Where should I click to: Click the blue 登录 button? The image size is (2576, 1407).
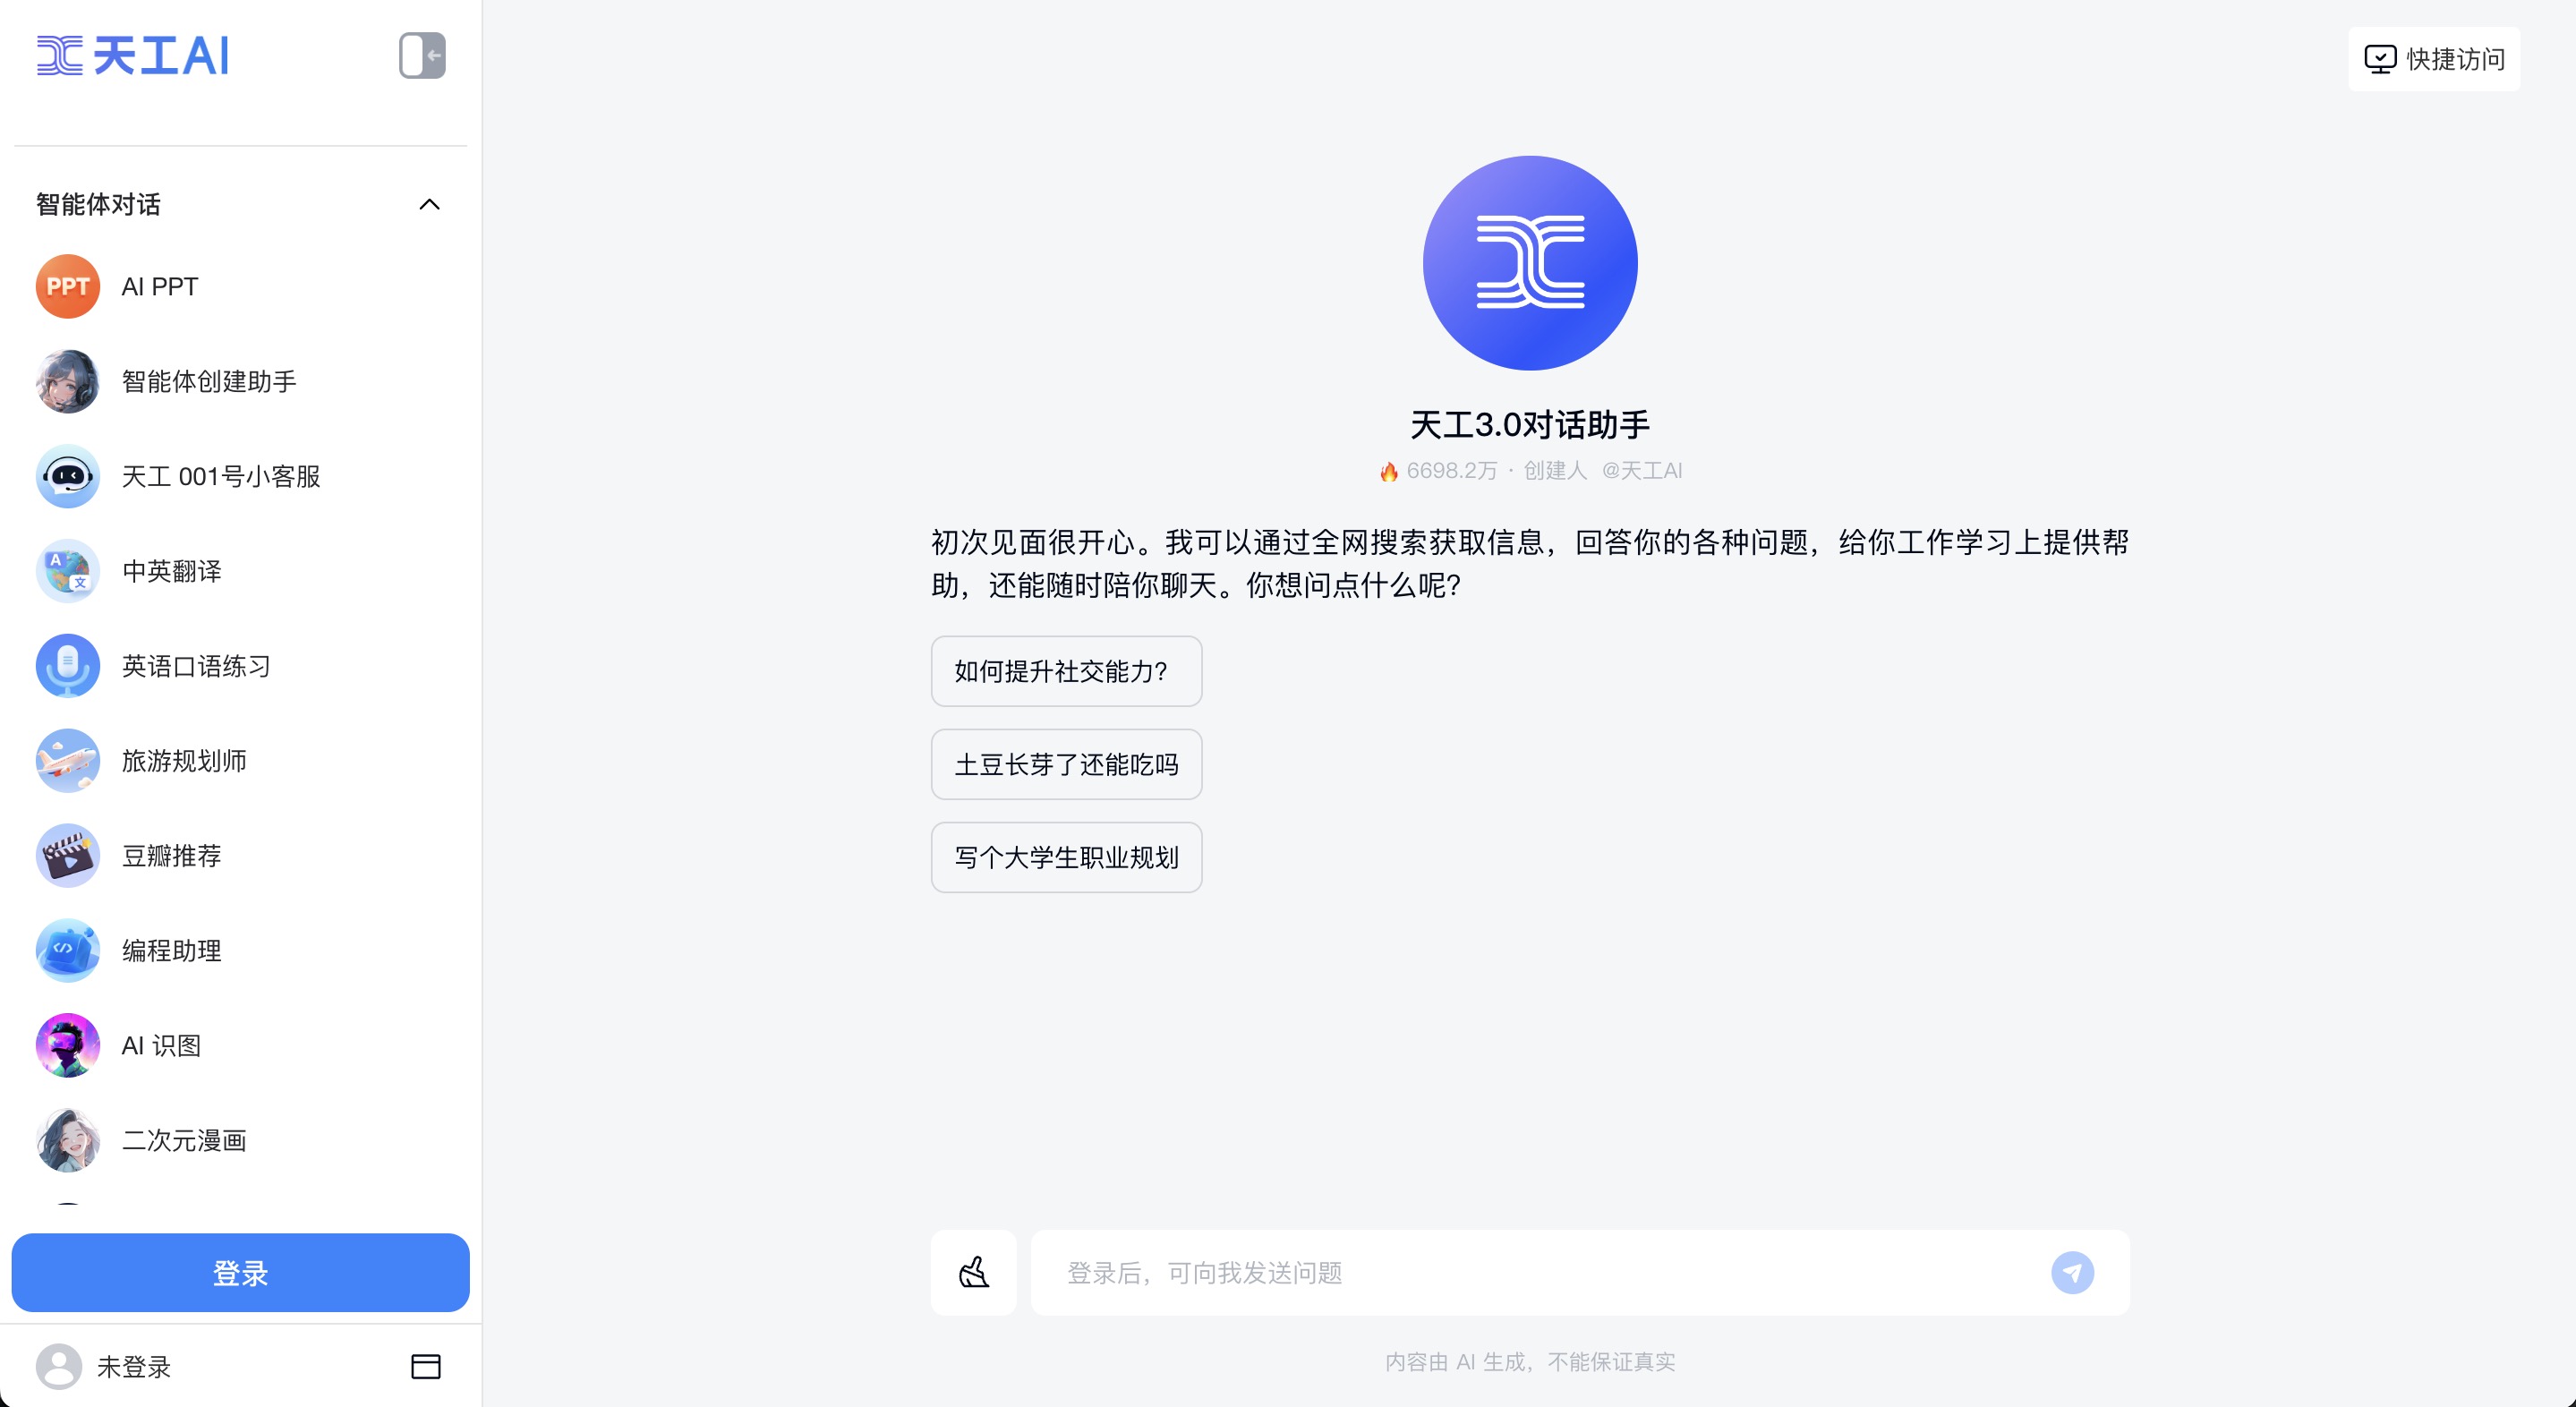[240, 1273]
